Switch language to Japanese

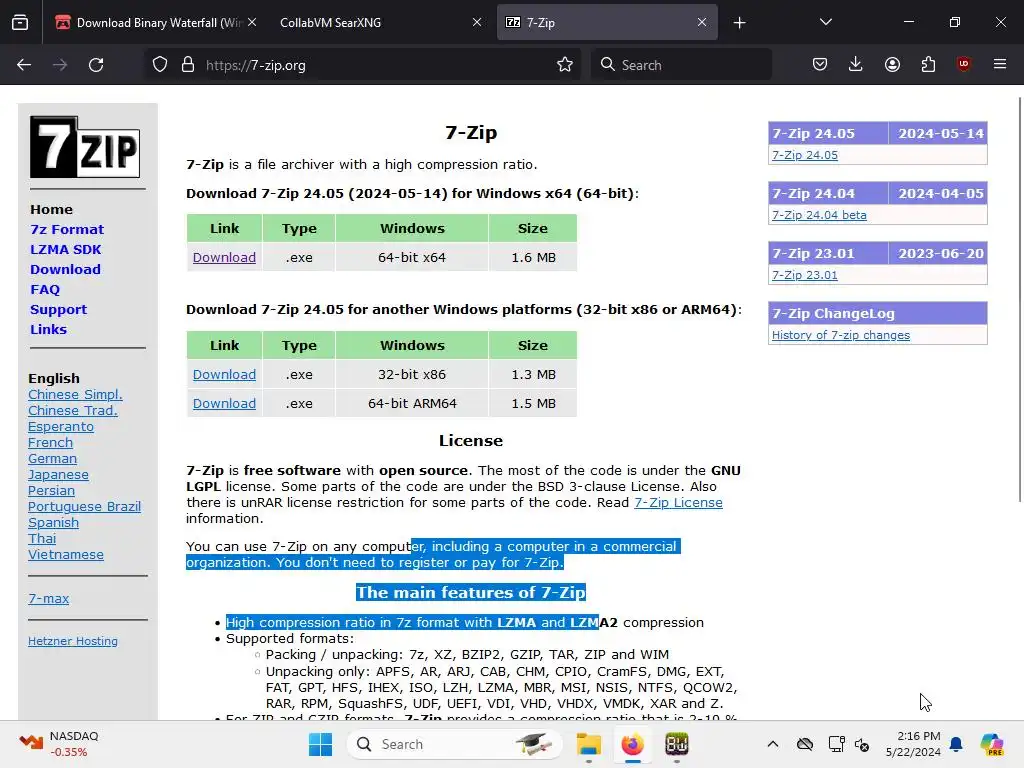pos(58,475)
